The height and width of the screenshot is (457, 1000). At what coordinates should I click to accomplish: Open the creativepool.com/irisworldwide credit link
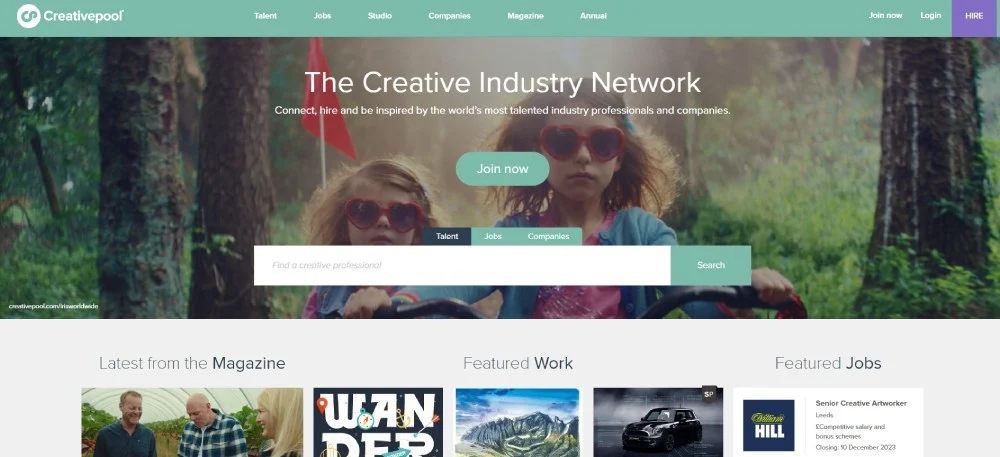tap(54, 307)
